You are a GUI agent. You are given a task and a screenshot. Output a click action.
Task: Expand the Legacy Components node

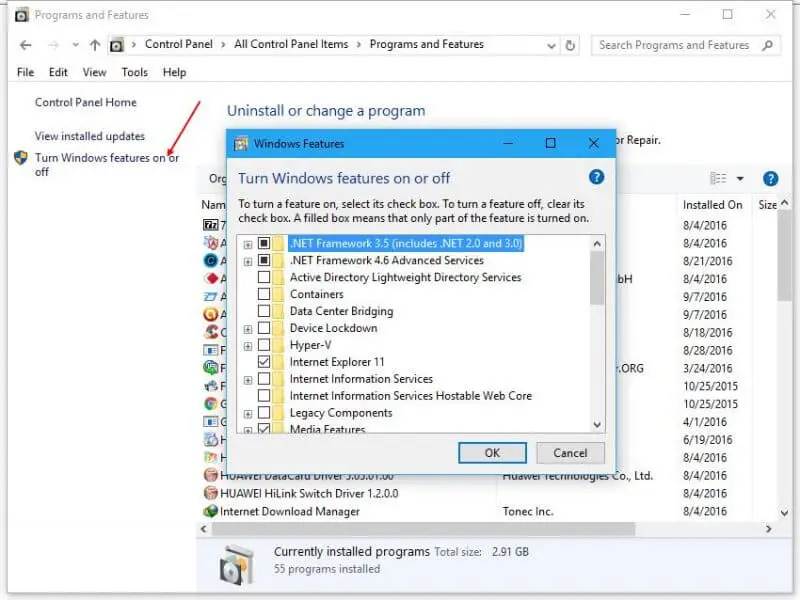pos(248,414)
